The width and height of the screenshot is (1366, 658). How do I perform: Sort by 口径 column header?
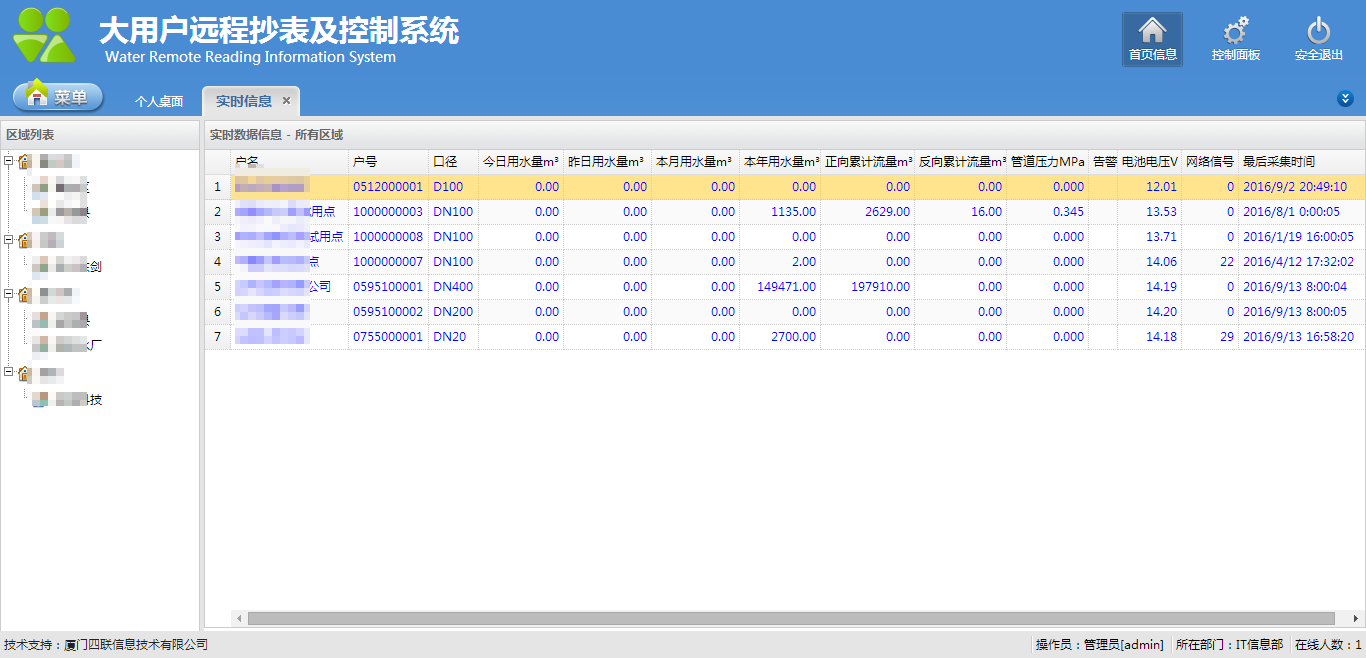pos(453,162)
